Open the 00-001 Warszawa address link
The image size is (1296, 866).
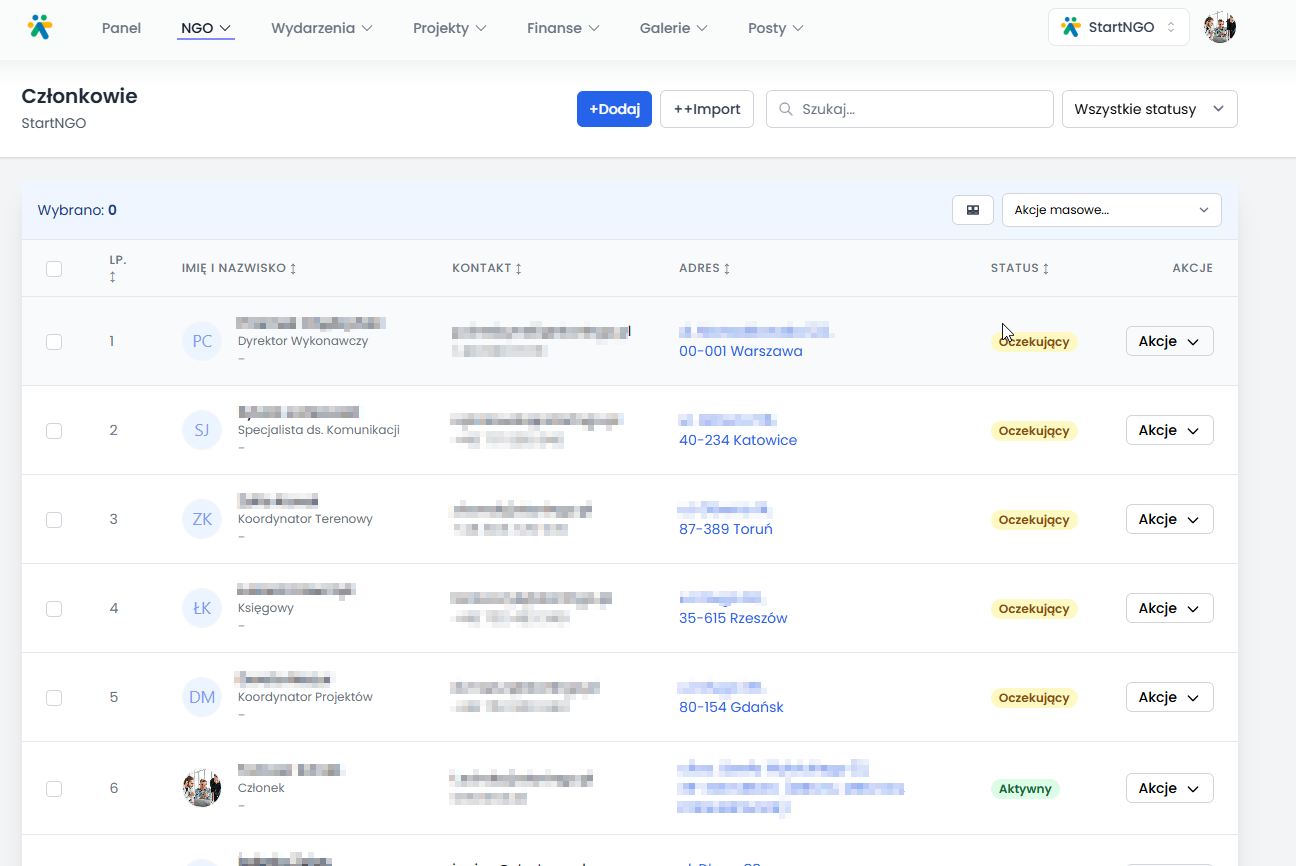point(740,351)
